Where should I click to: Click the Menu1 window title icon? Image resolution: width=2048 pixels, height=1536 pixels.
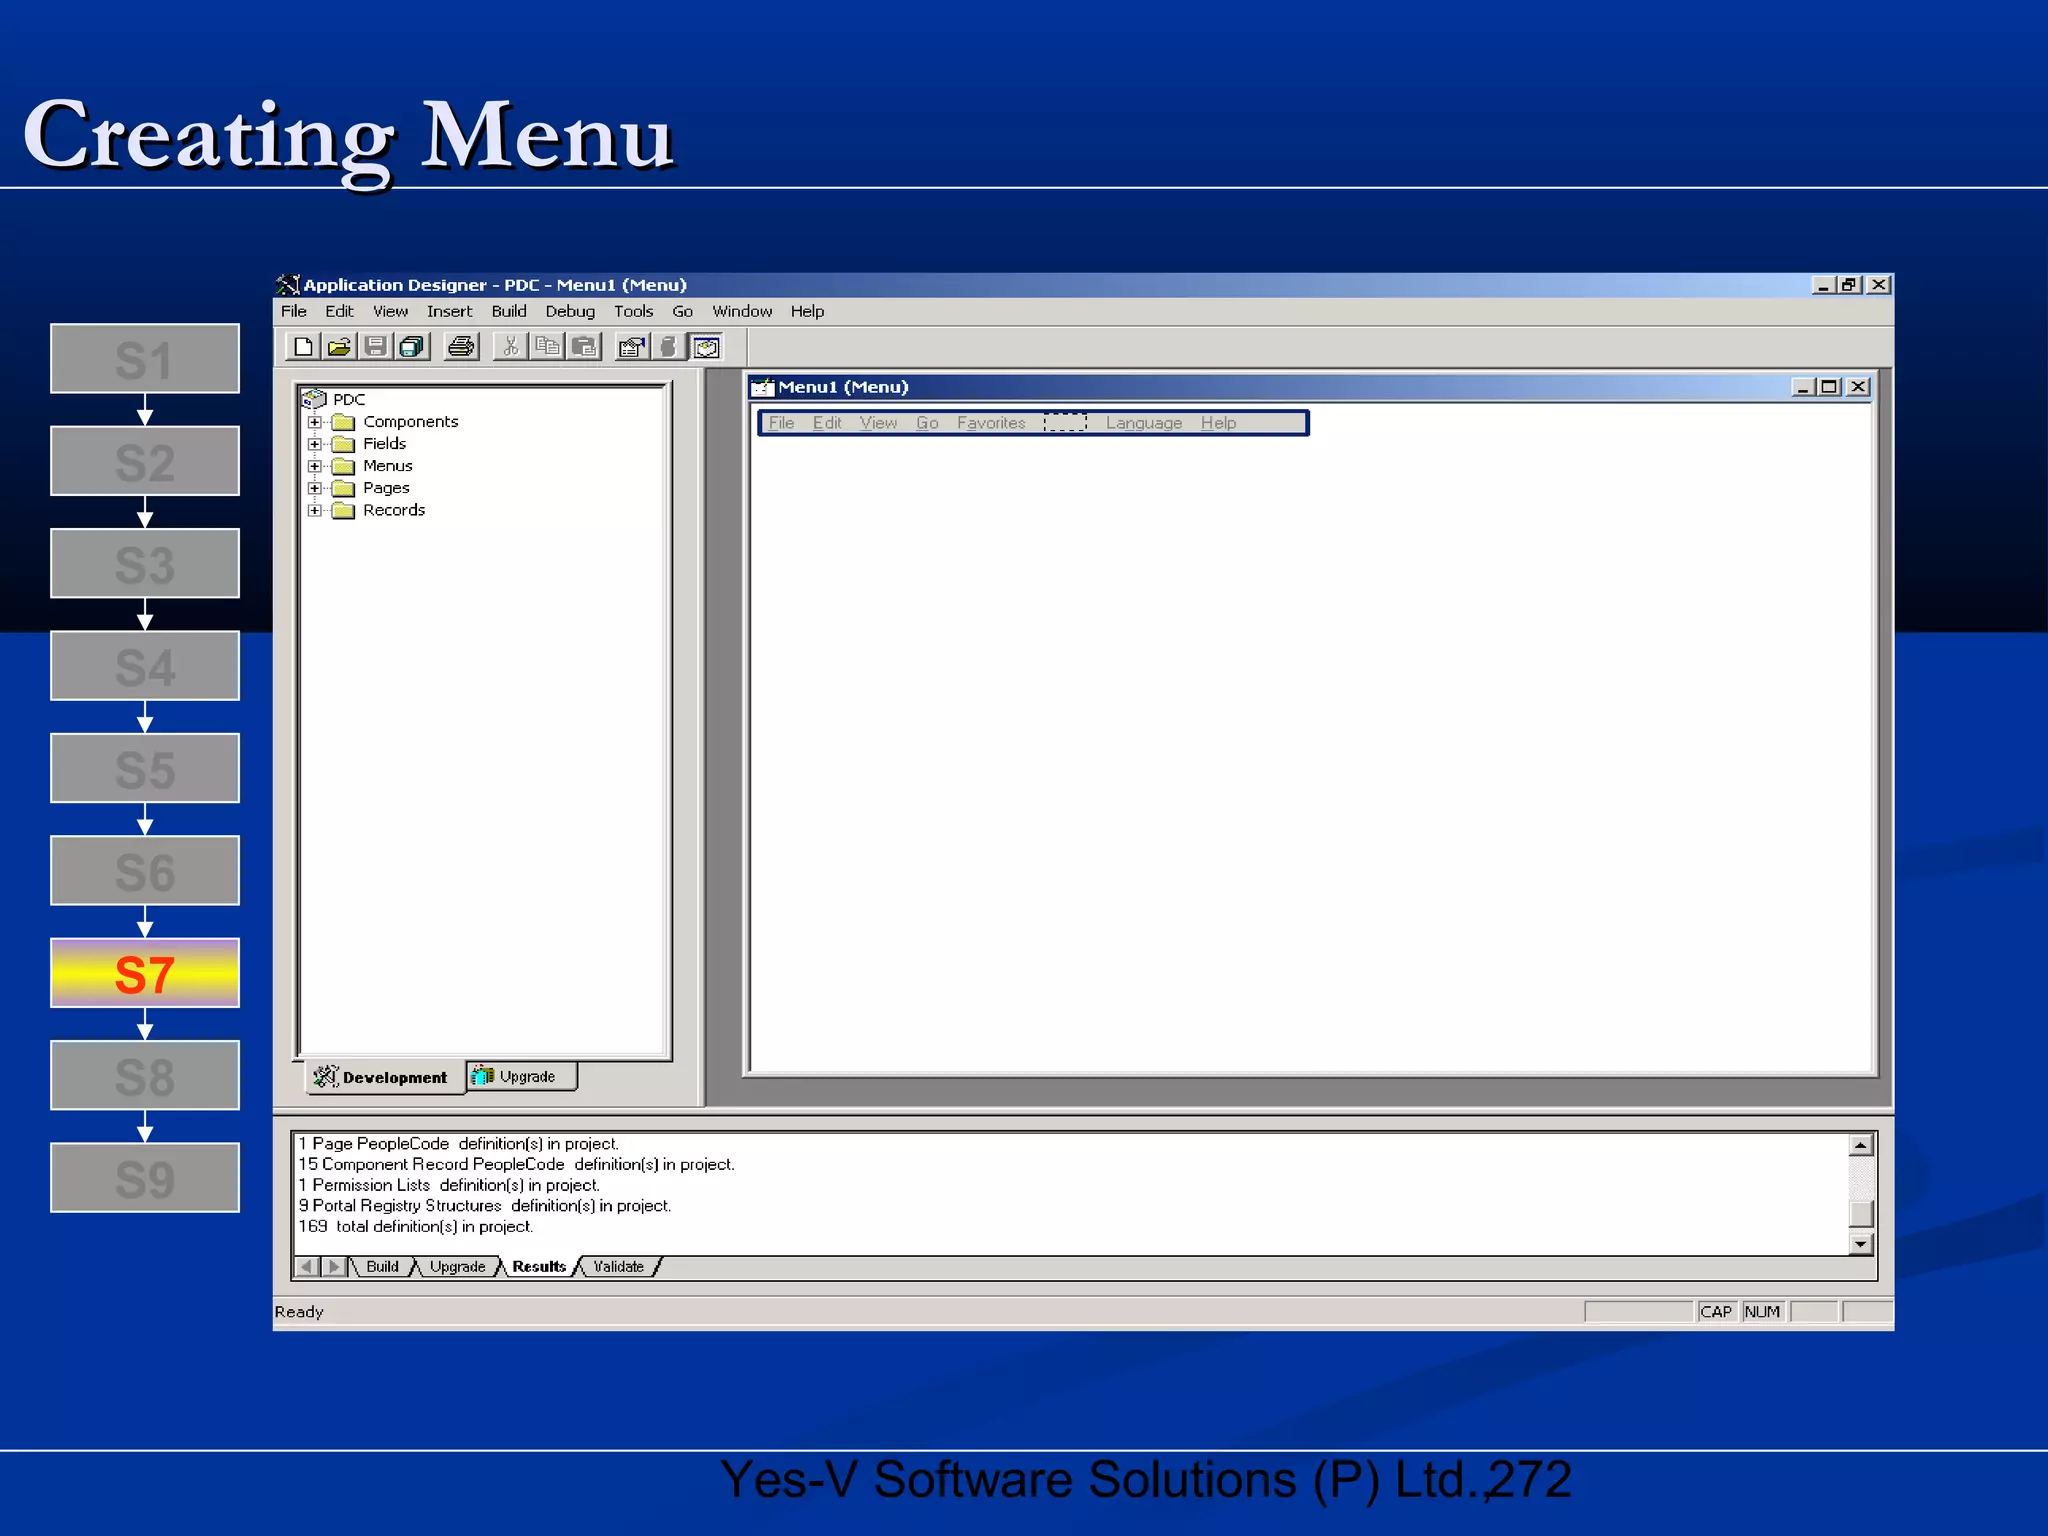(763, 387)
